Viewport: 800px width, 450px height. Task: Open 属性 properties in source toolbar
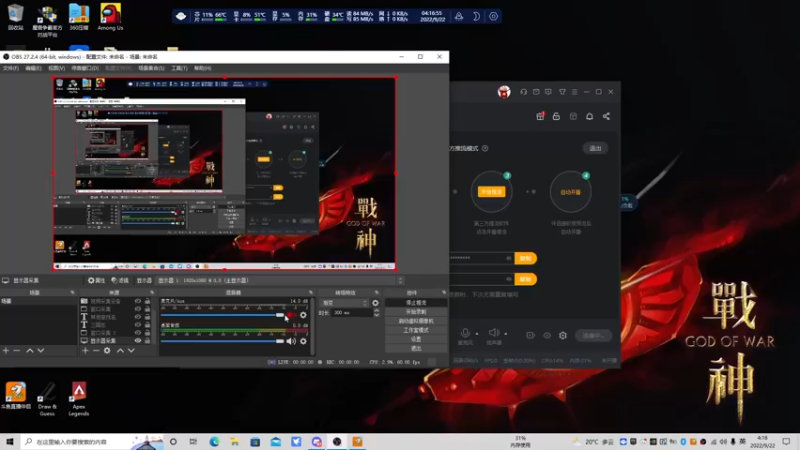(96, 280)
